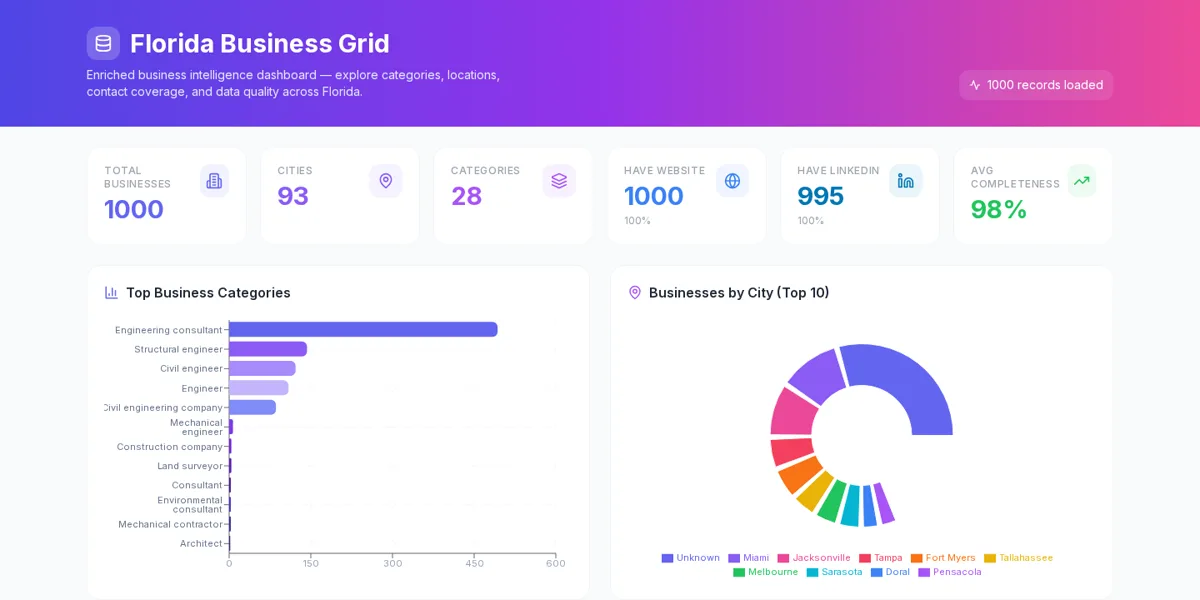Click pin icon next to Businesses by City
The height and width of the screenshot is (600, 1200).
[x=635, y=293]
